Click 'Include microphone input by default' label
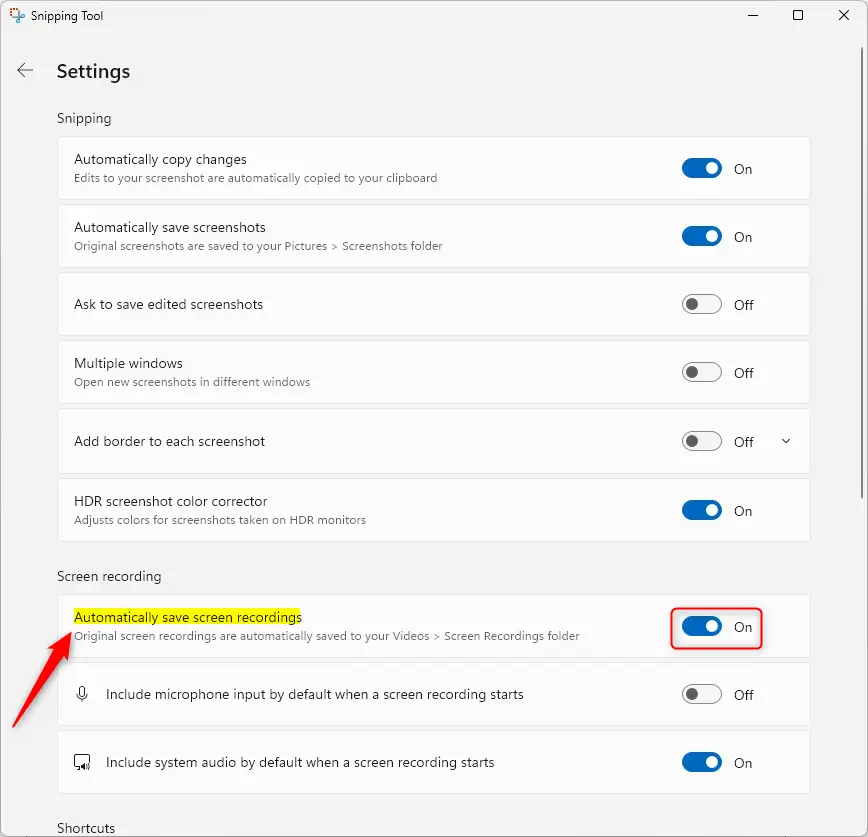Viewport: 868px width, 837px height. [314, 695]
